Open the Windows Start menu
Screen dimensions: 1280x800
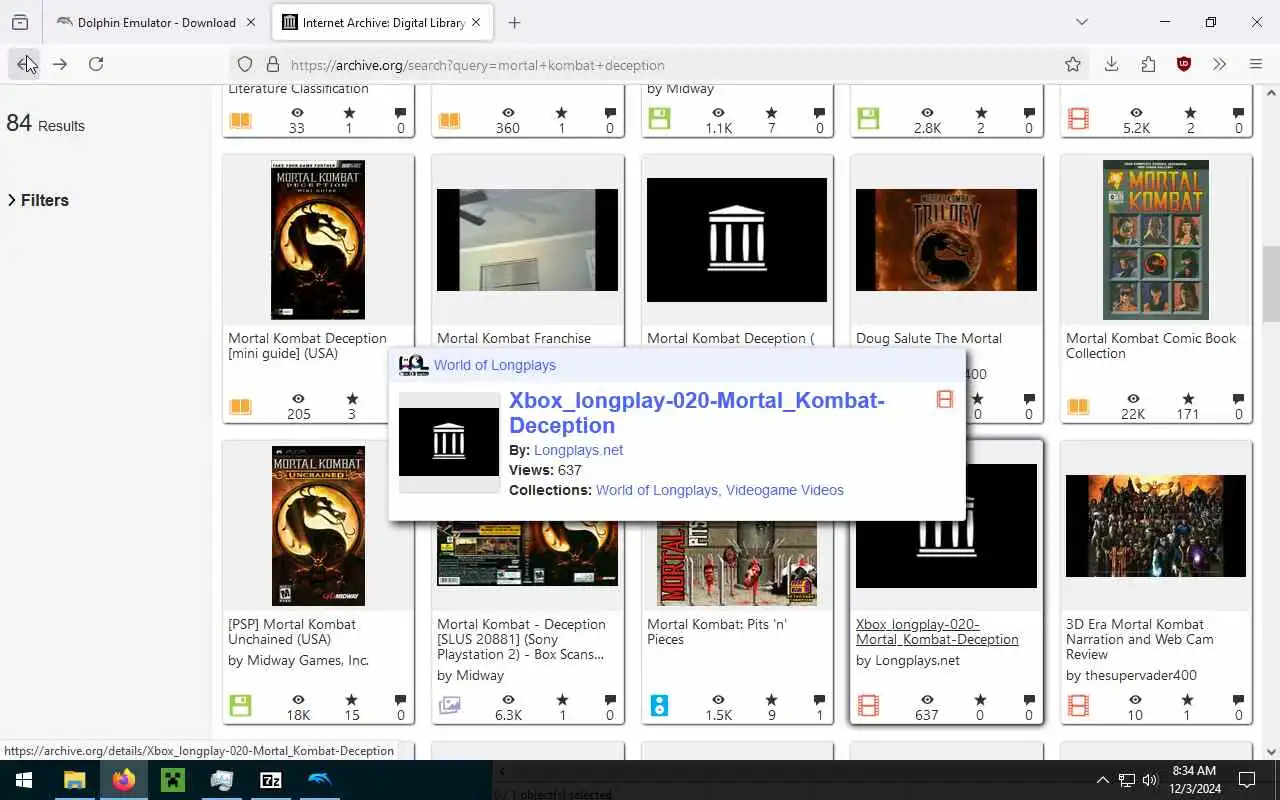click(24, 780)
